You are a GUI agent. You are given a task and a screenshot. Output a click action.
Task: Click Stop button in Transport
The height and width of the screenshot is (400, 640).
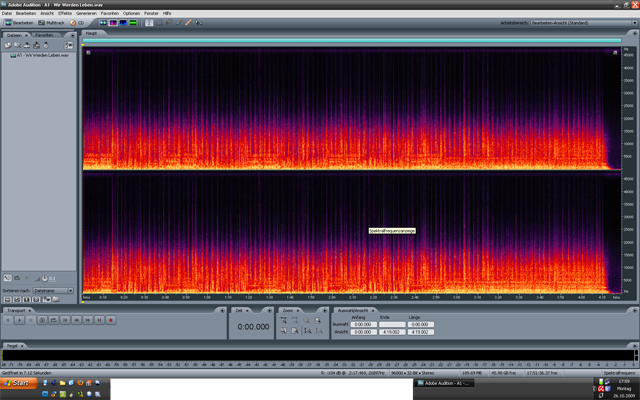pyautogui.click(x=8, y=320)
